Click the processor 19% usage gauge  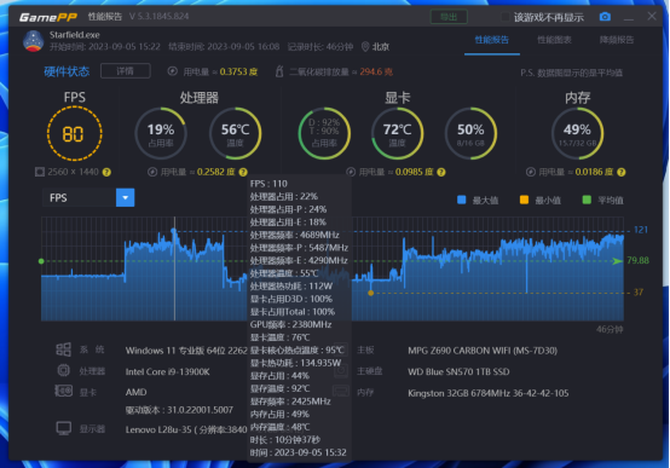point(161,133)
